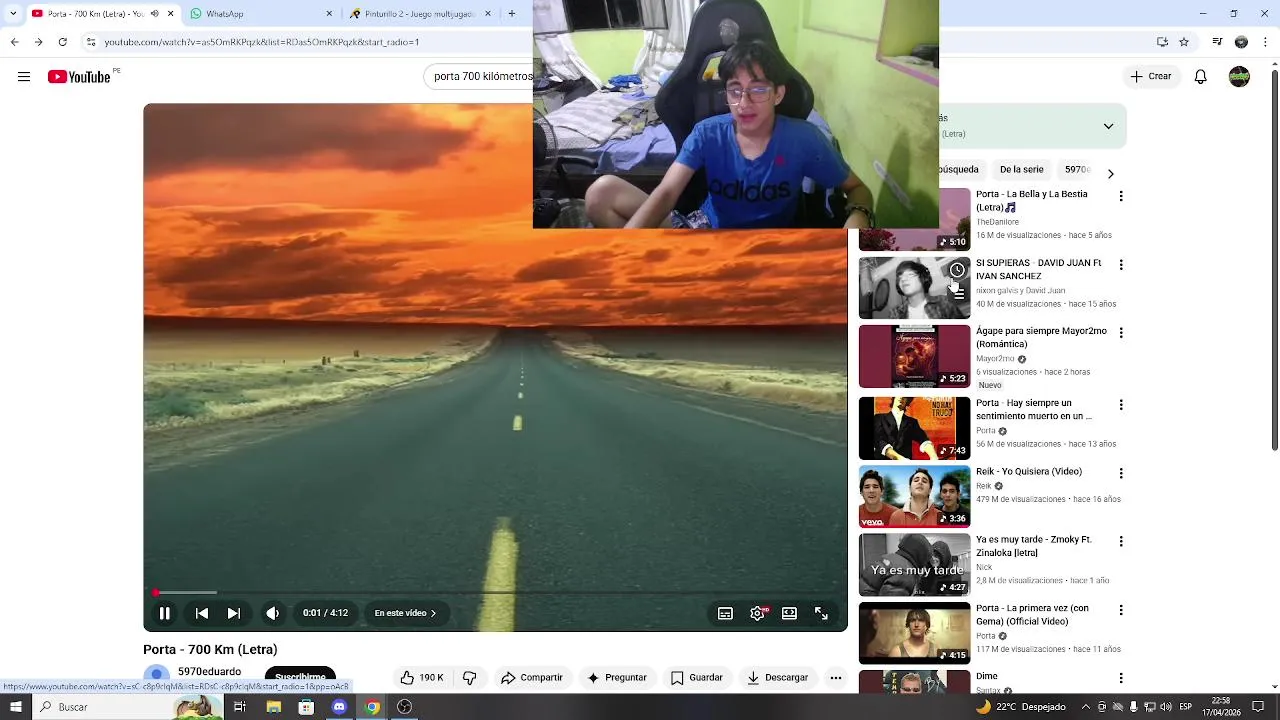Open the YouTube hamburger guide menu
The width and height of the screenshot is (1280, 720).
point(24,77)
